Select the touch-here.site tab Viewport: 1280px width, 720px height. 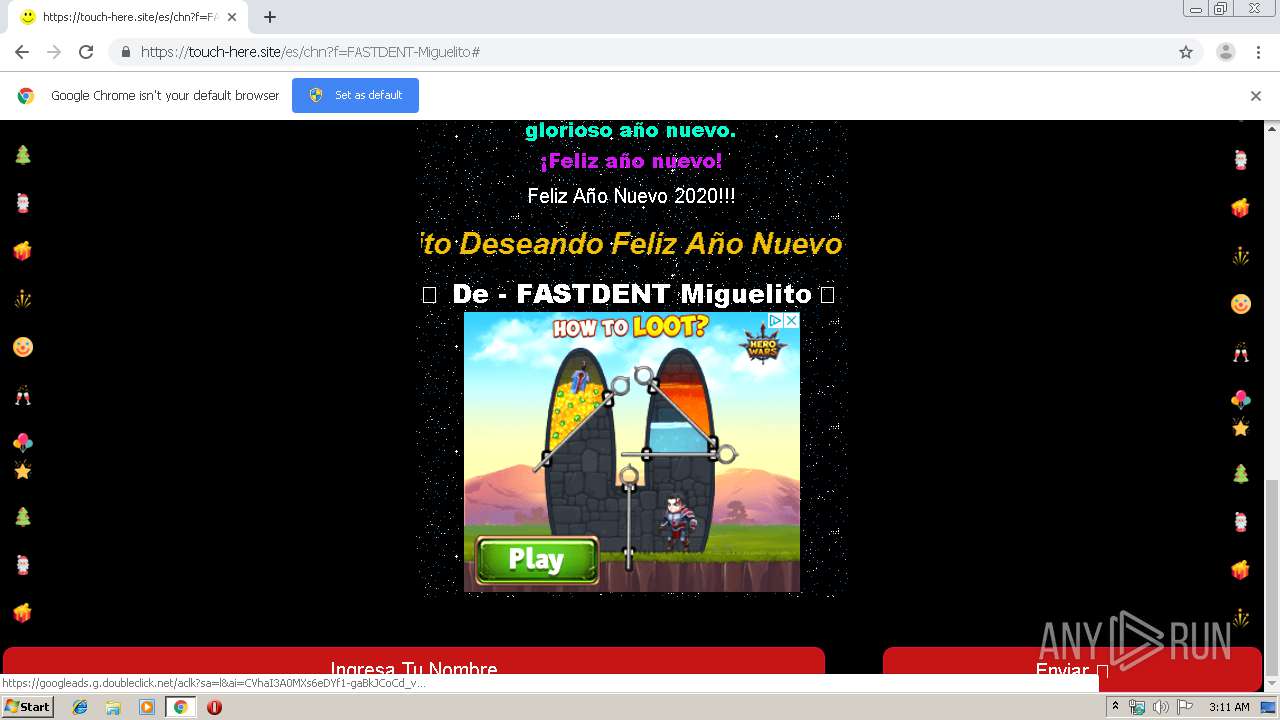pyautogui.click(x=126, y=17)
